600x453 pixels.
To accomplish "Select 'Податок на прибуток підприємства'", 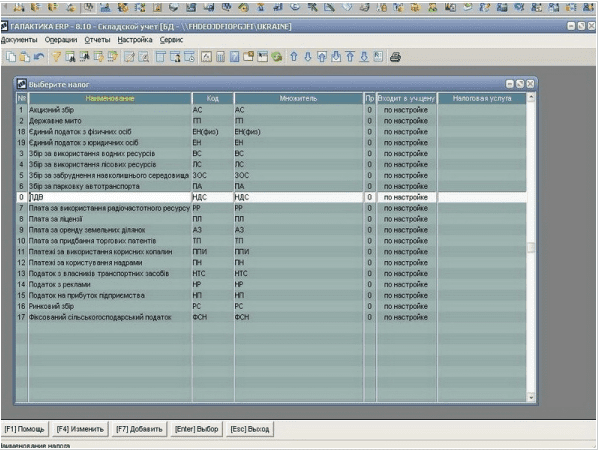I will pos(271,295).
